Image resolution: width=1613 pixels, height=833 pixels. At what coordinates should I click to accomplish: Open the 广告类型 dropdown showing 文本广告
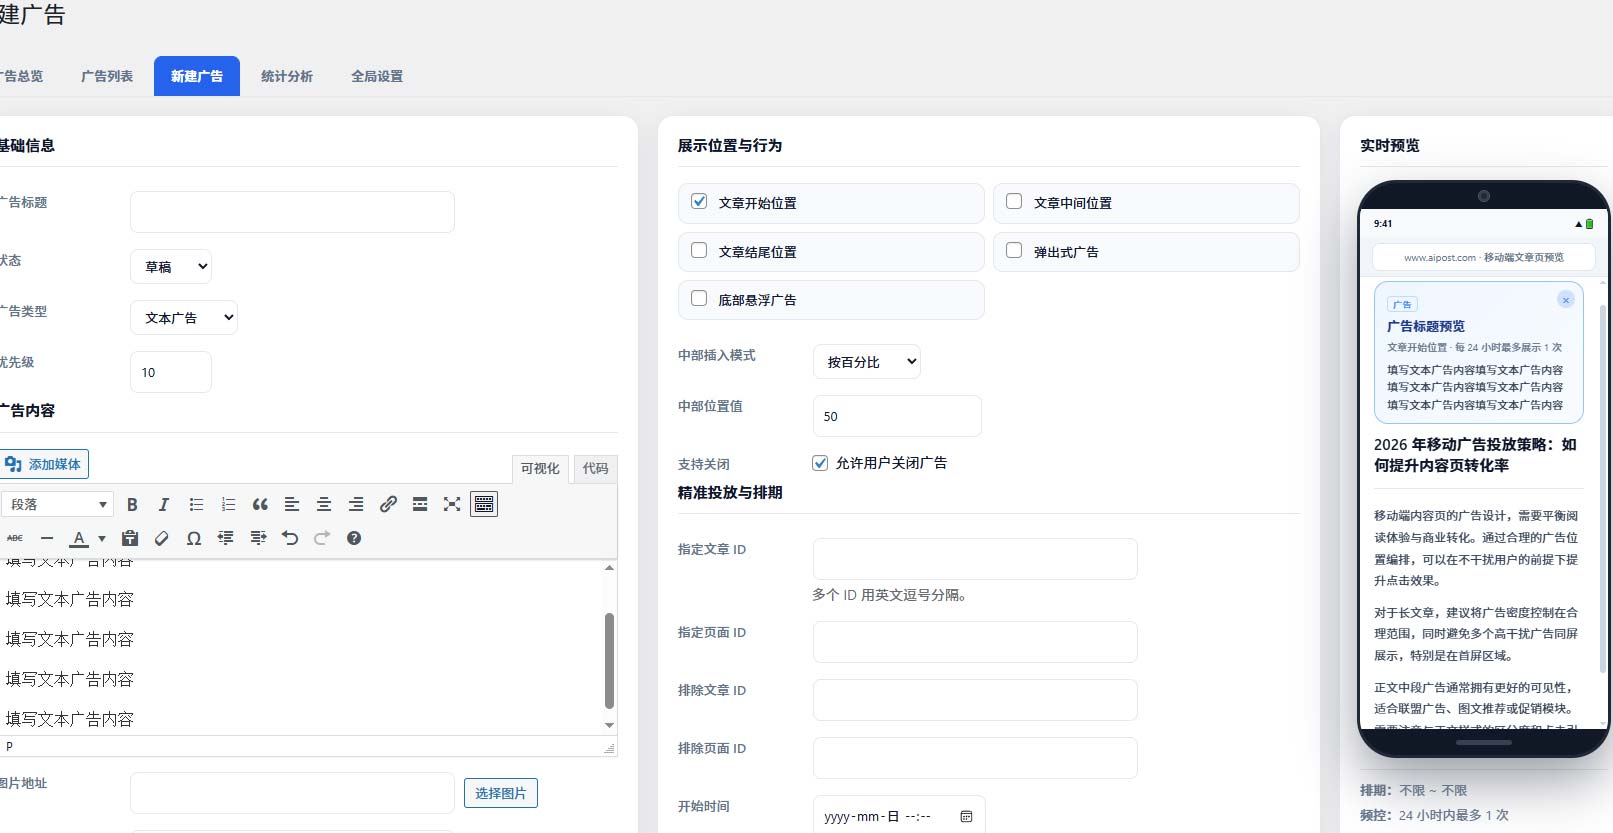coord(184,318)
